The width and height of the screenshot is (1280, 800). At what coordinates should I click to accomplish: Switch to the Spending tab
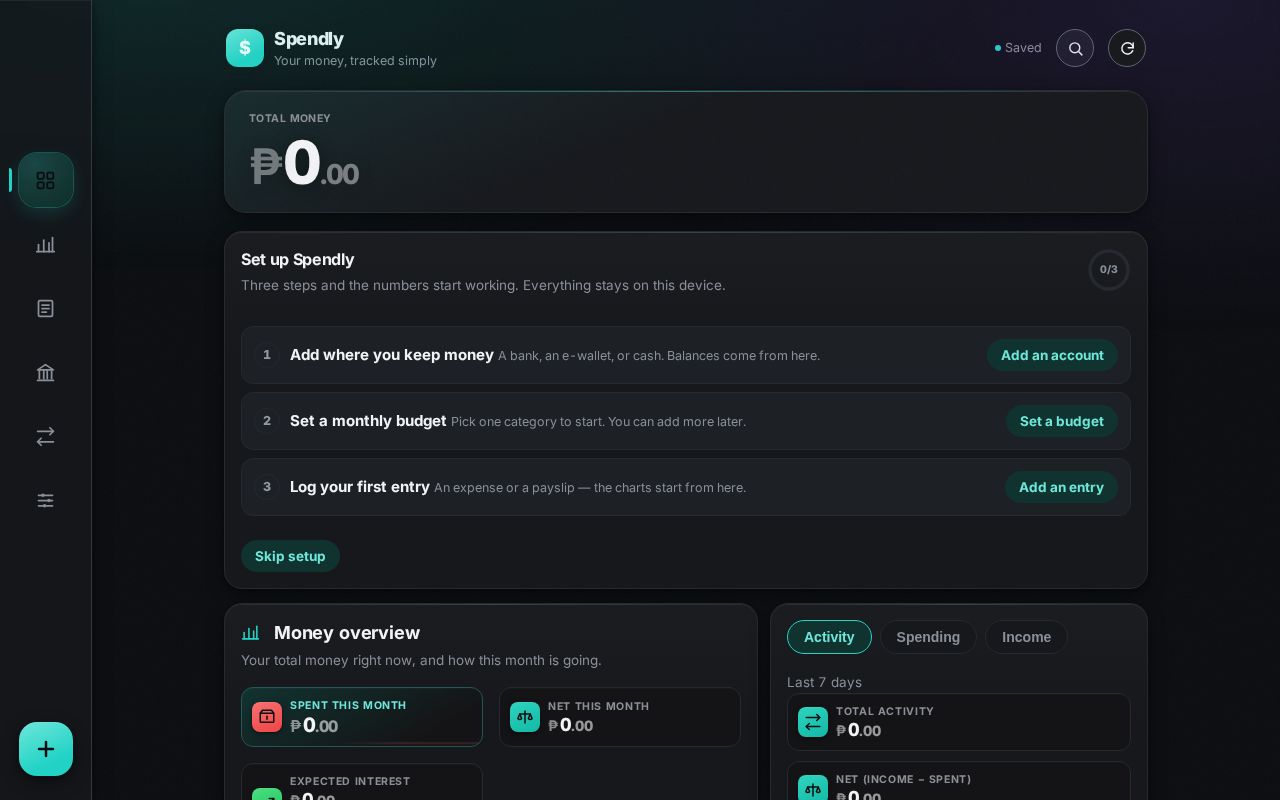click(928, 637)
